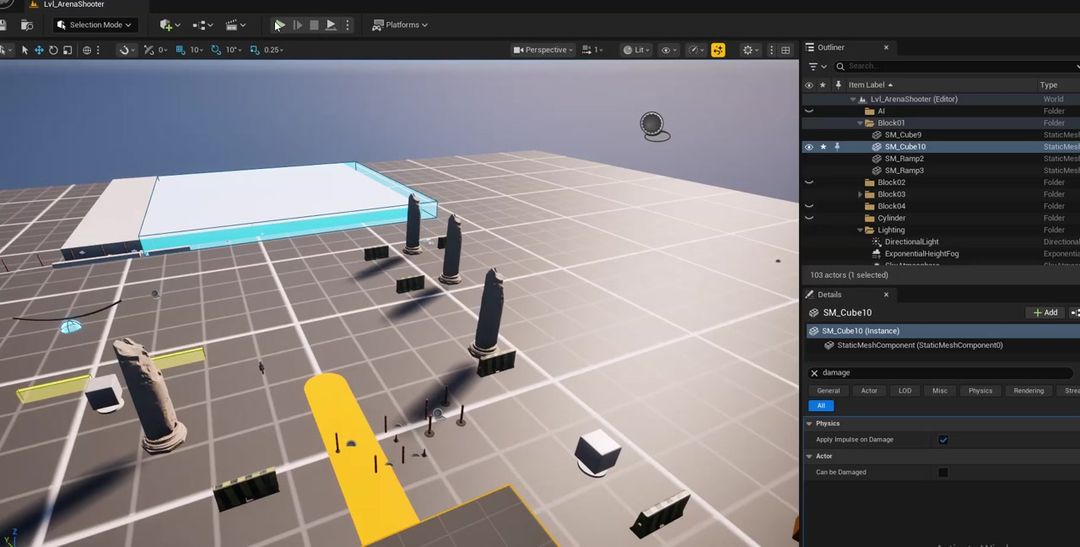Click the Type column header
The height and width of the screenshot is (547, 1080).
(x=1048, y=85)
